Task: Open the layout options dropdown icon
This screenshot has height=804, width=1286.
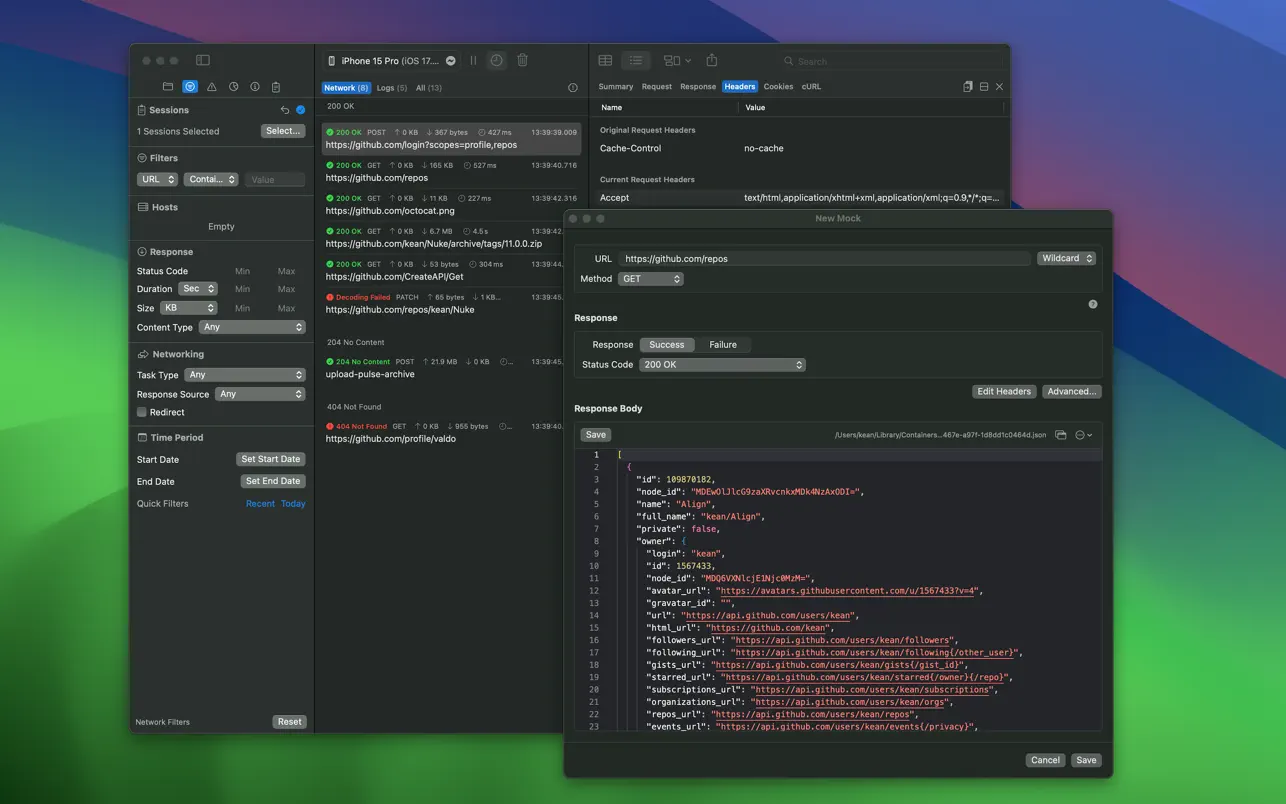Action: 677,60
